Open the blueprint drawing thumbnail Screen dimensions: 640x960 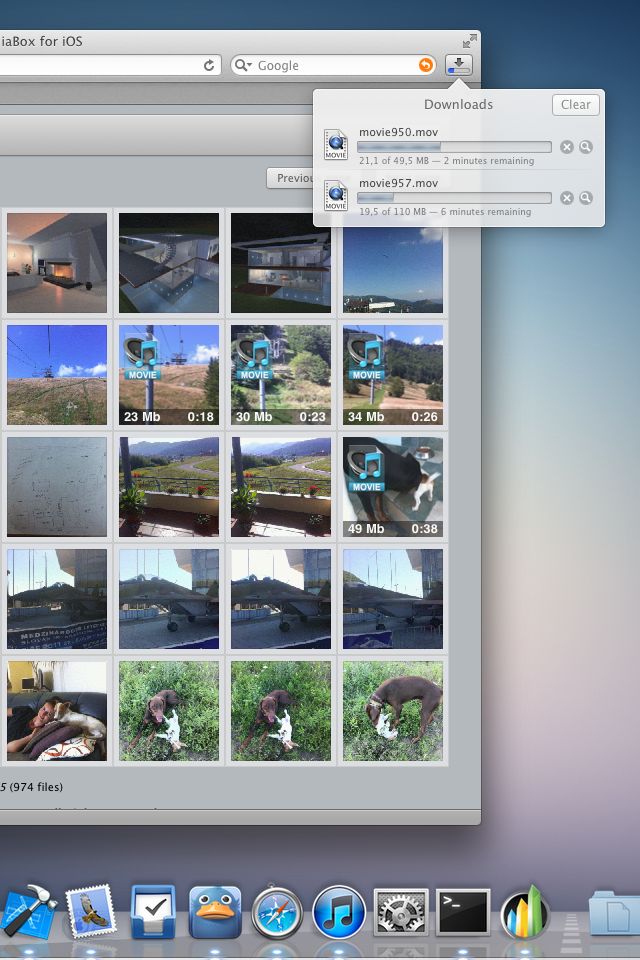[x=57, y=487]
